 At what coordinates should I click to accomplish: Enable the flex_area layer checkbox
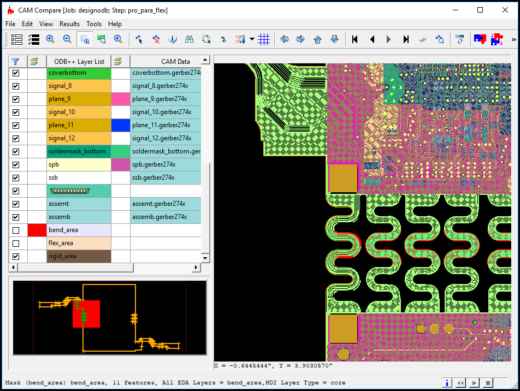pyautogui.click(x=16, y=243)
